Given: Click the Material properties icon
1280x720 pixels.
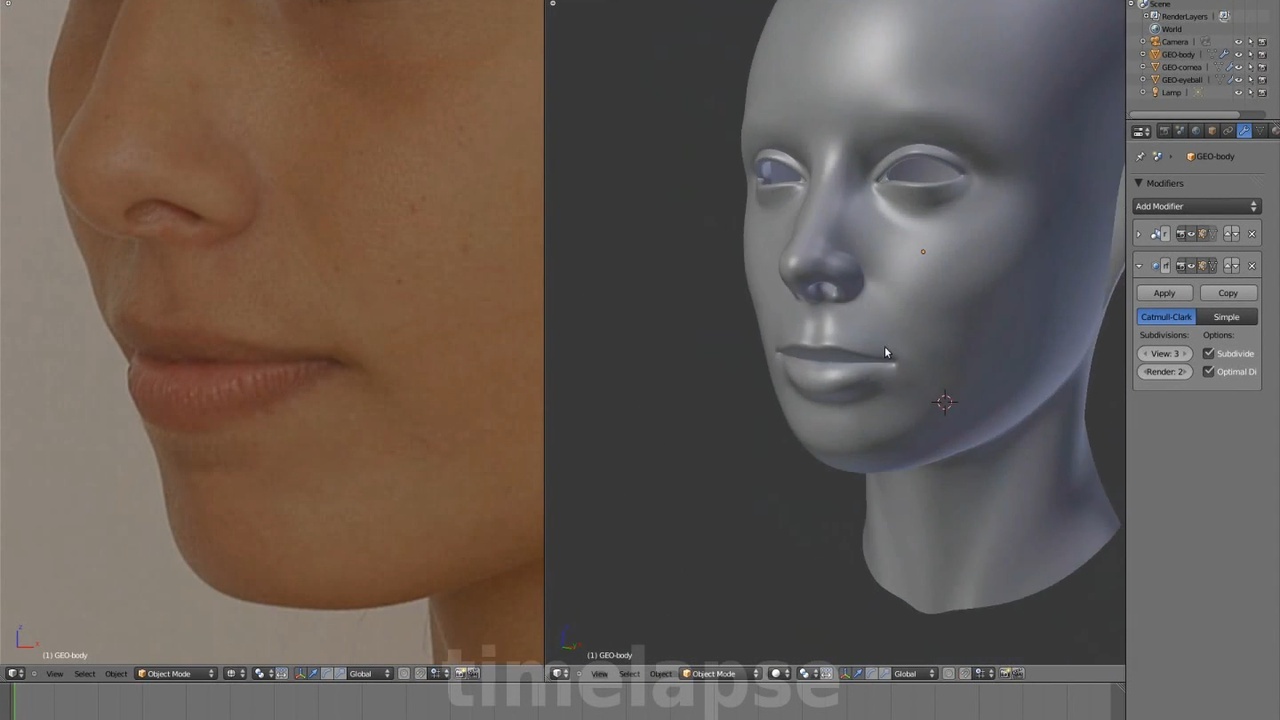Looking at the screenshot, I should click(x=1275, y=131).
